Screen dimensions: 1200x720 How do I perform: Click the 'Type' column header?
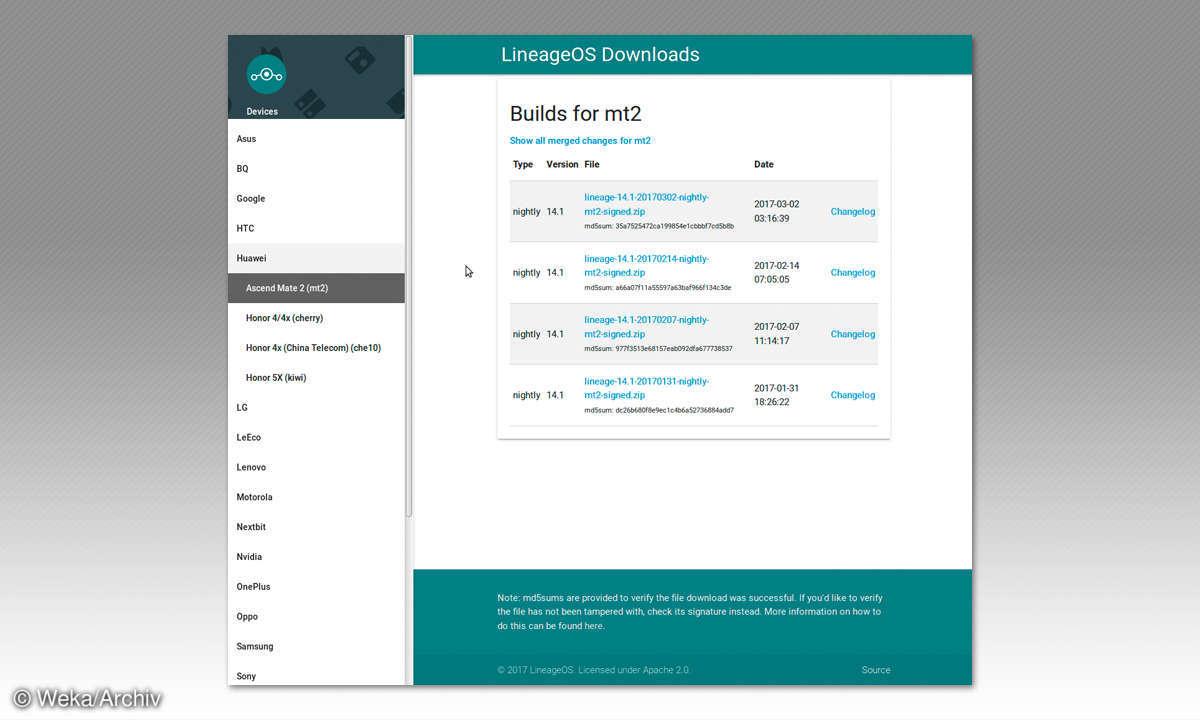[523, 164]
